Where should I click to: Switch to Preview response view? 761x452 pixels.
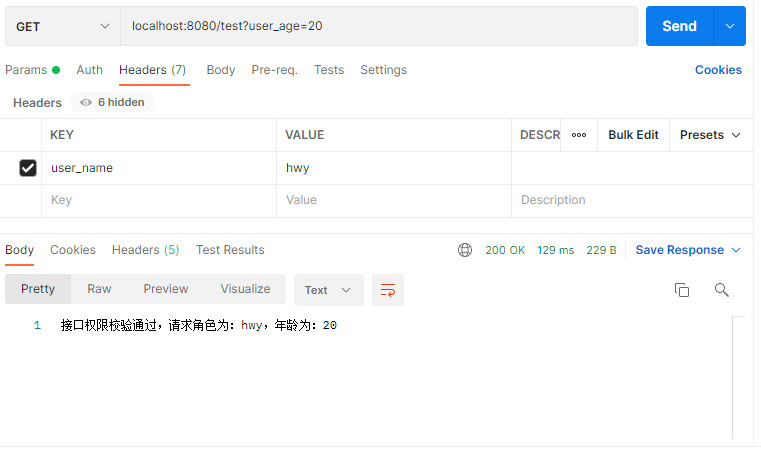point(165,289)
